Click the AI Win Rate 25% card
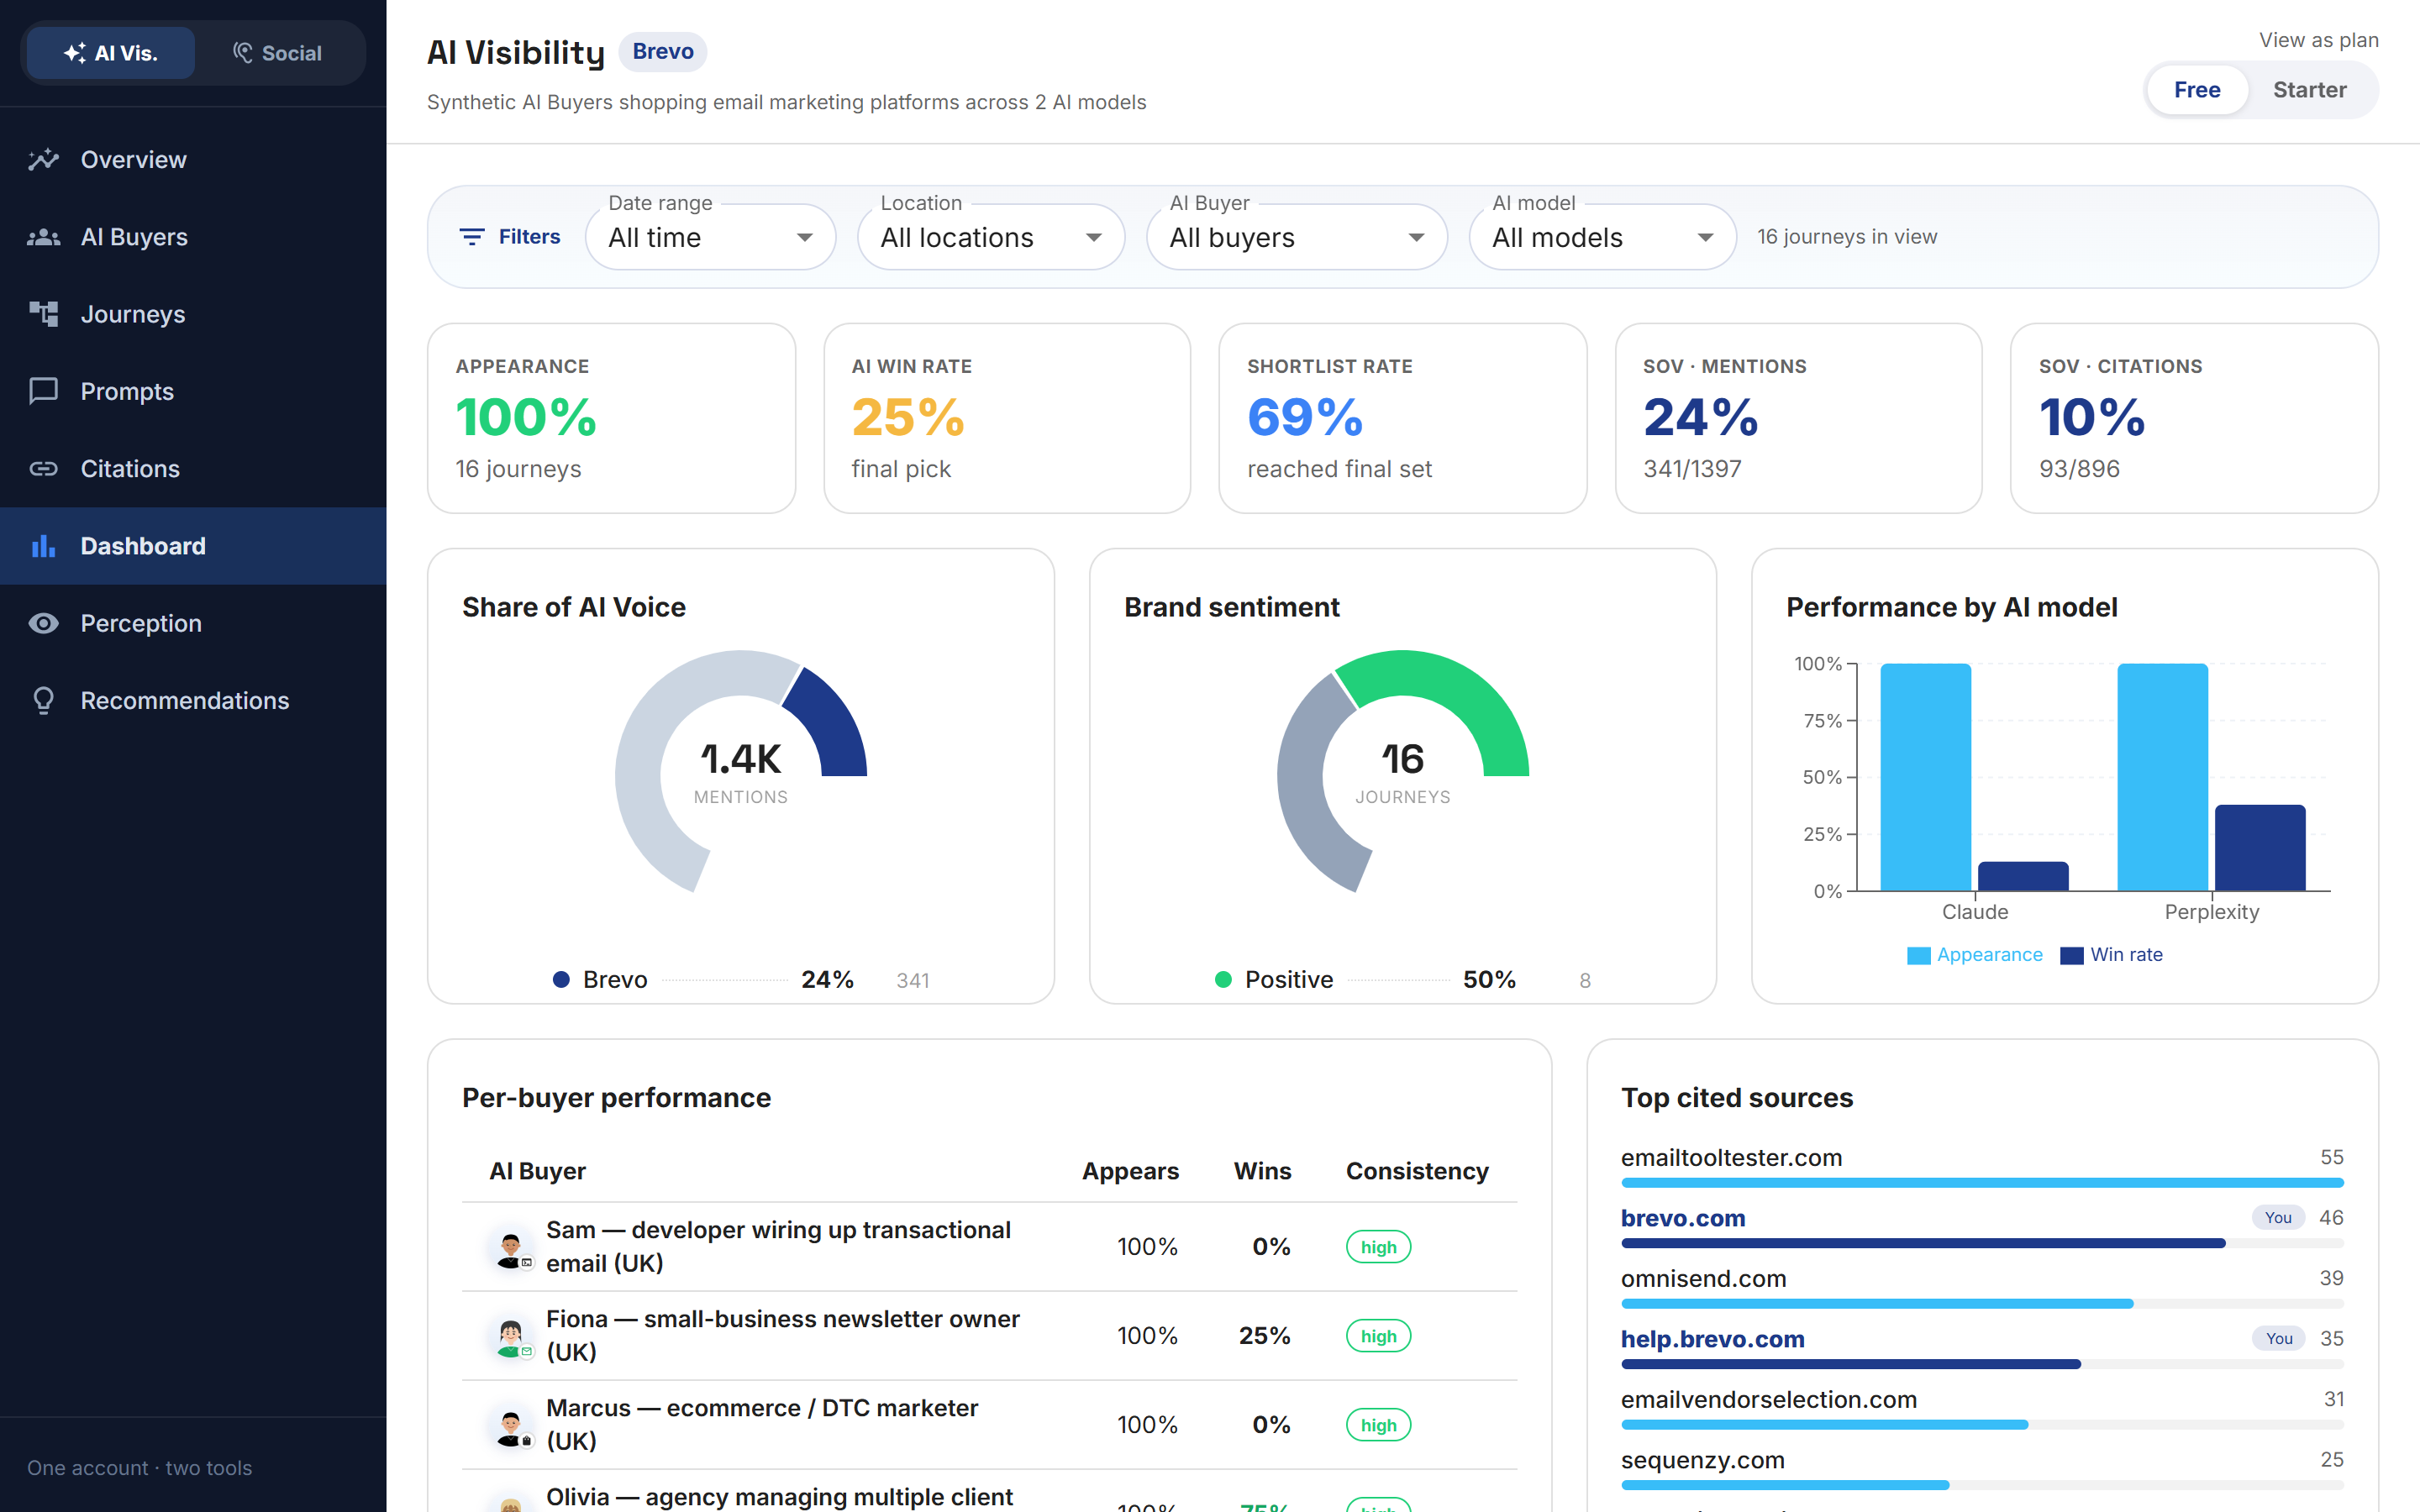The width and height of the screenshot is (2420, 1512). pos(1007,418)
